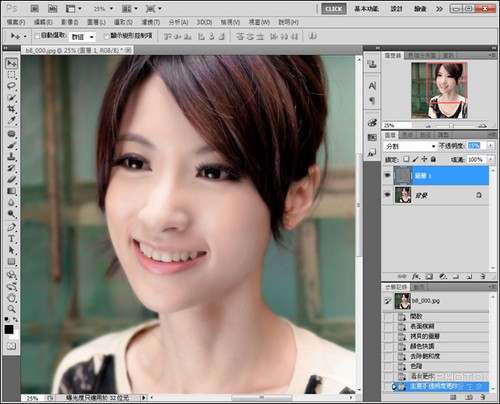500x404 pixels.
Task: Expand more workspaces with the >> chevron
Action: tap(439, 9)
